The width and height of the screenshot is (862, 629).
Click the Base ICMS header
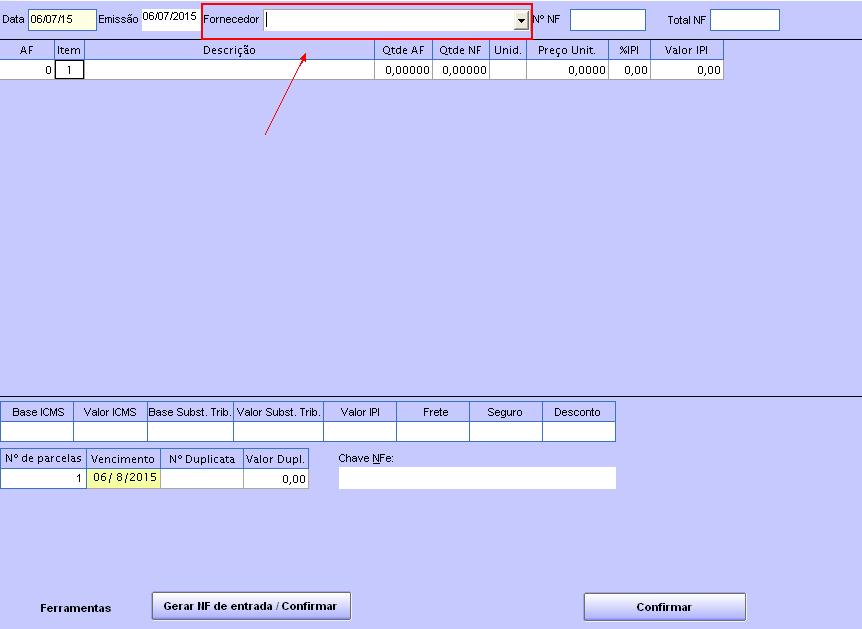(37, 412)
